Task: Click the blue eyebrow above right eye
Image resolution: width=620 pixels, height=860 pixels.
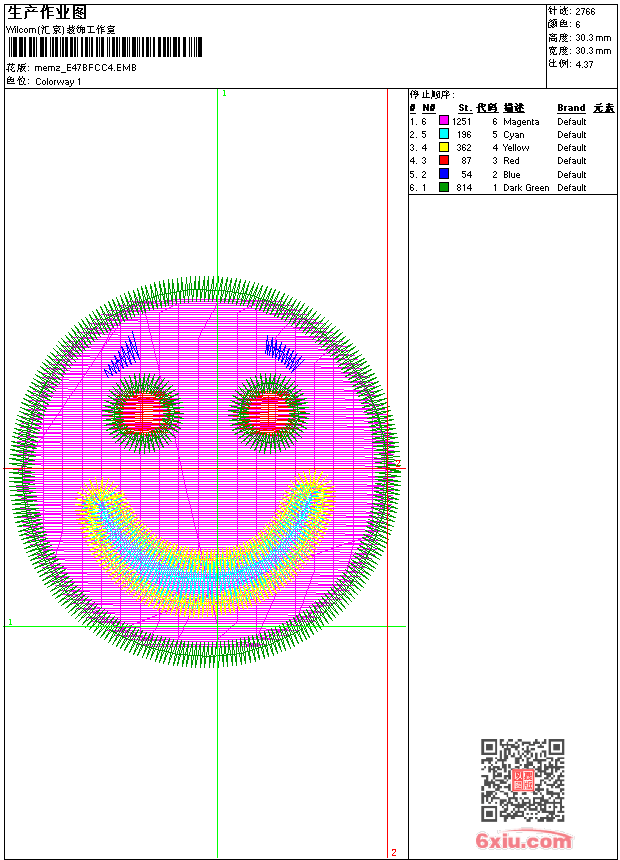Action: tap(283, 352)
